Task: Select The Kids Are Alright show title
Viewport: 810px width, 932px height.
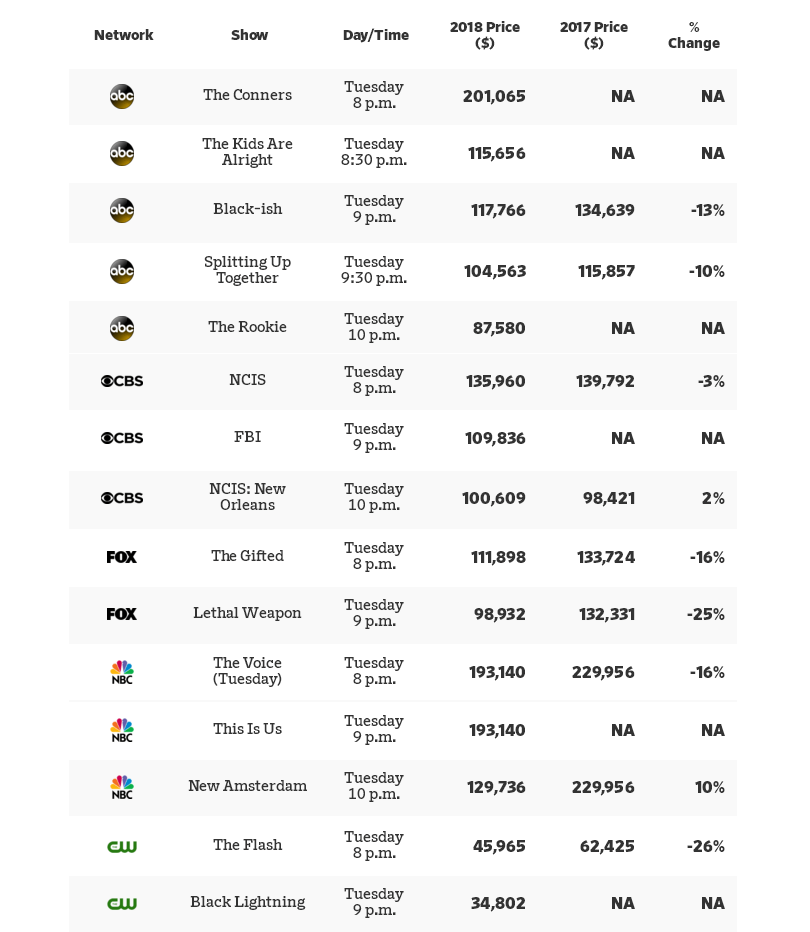Action: [x=248, y=152]
